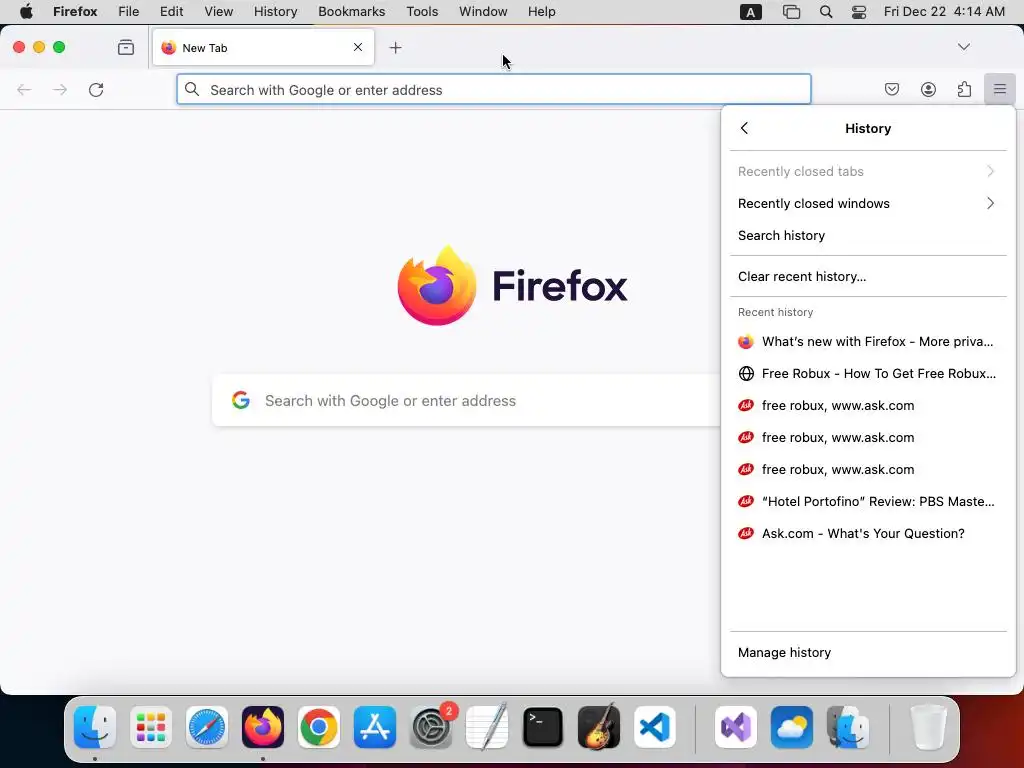Open Finder from the dock
This screenshot has width=1024, height=768.
[95, 727]
